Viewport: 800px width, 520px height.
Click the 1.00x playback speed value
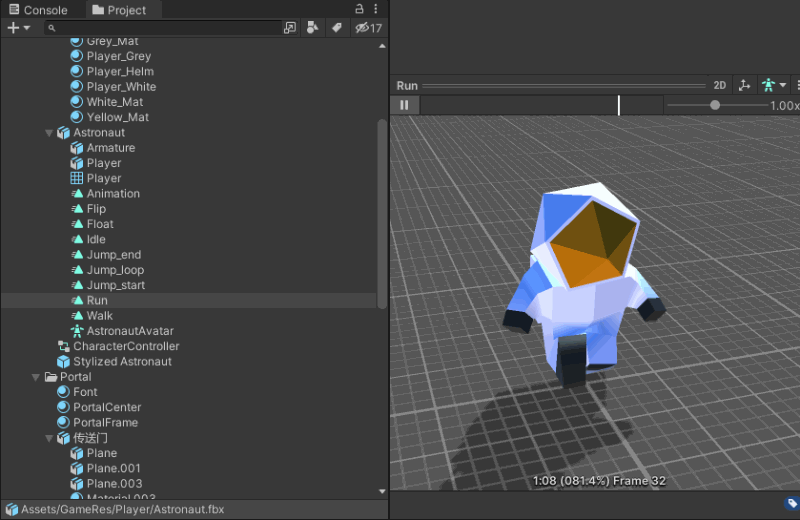pos(785,106)
